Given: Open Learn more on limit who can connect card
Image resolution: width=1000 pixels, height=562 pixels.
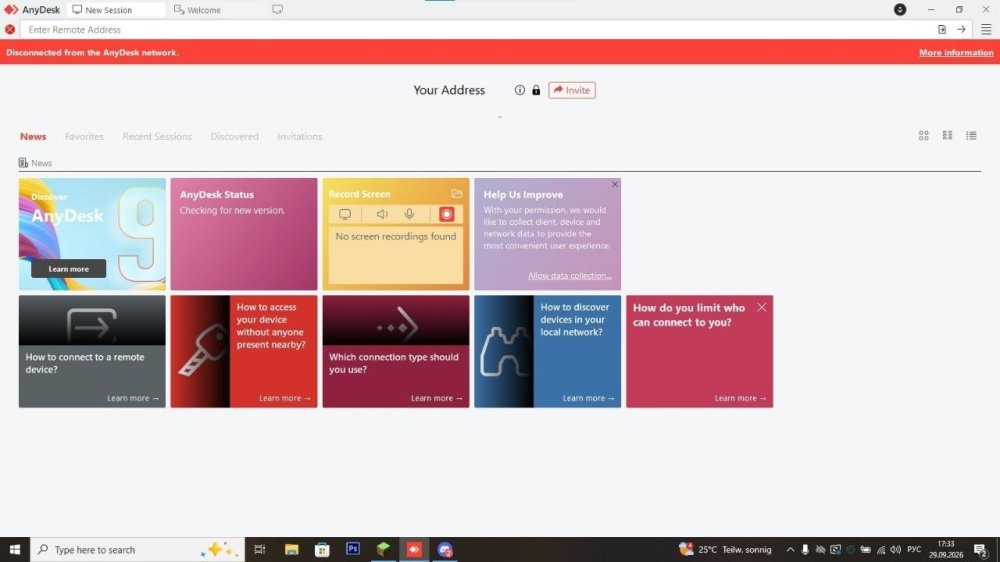Looking at the screenshot, I should coord(740,398).
